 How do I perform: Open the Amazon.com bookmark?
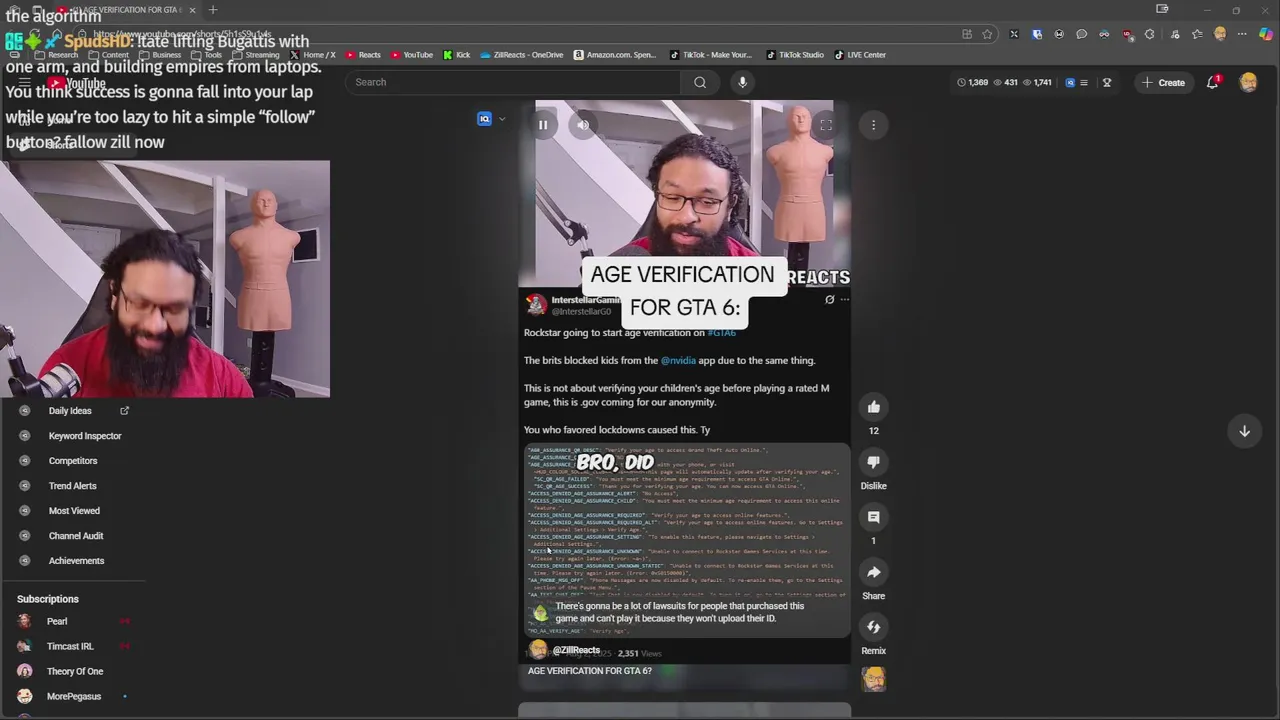(x=616, y=55)
